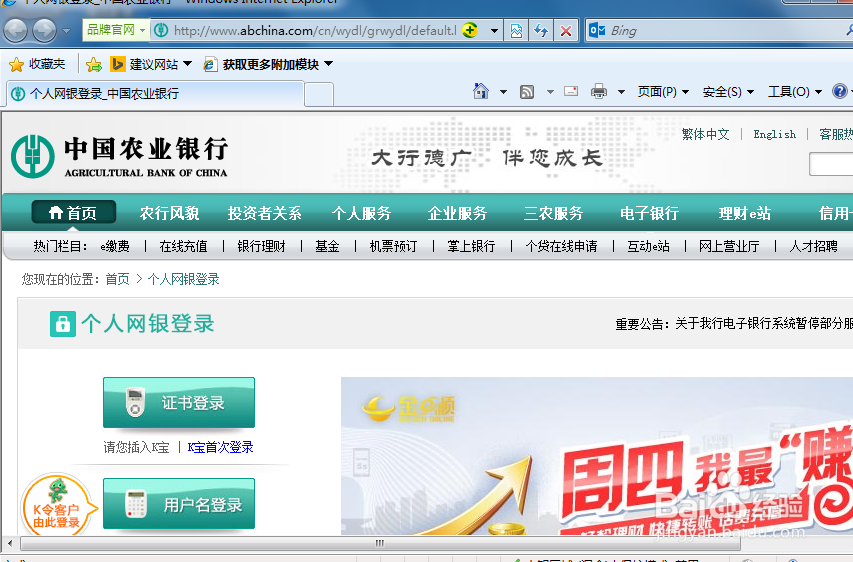Expand the Home icon dropdown arrow
This screenshot has width=853, height=562.
pos(503,92)
